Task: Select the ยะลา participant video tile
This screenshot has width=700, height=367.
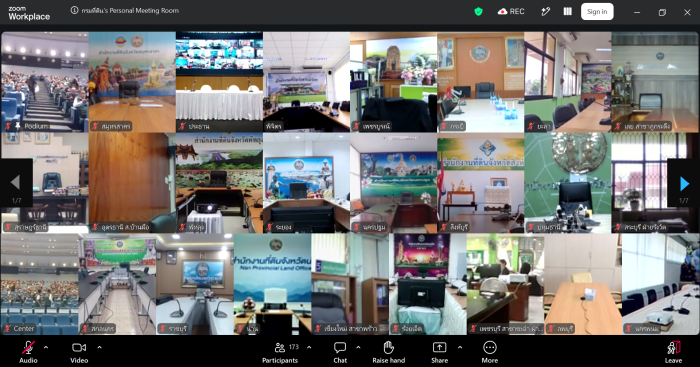Action: (x=568, y=82)
